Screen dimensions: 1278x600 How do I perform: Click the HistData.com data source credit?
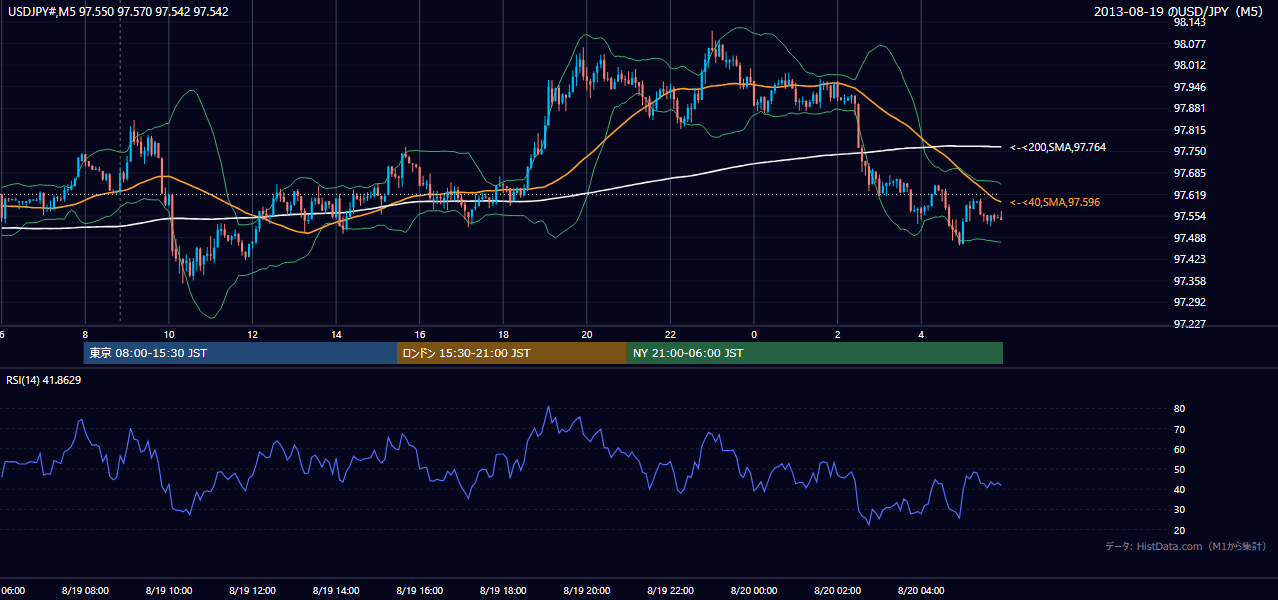coord(1186,546)
